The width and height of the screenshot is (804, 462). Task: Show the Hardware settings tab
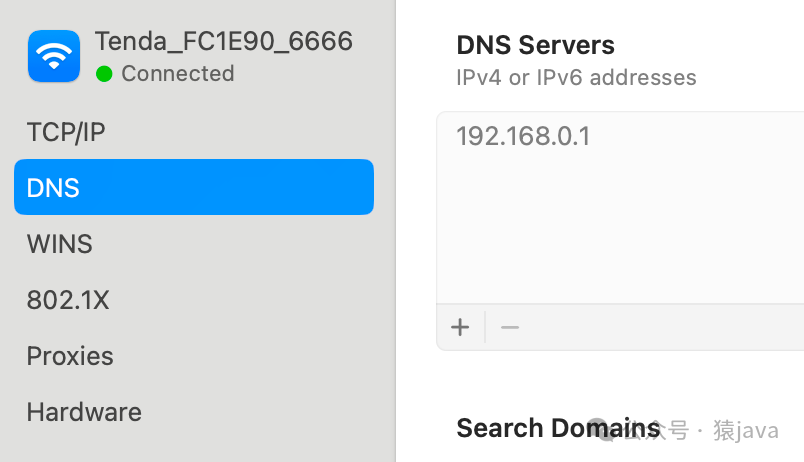pos(84,412)
